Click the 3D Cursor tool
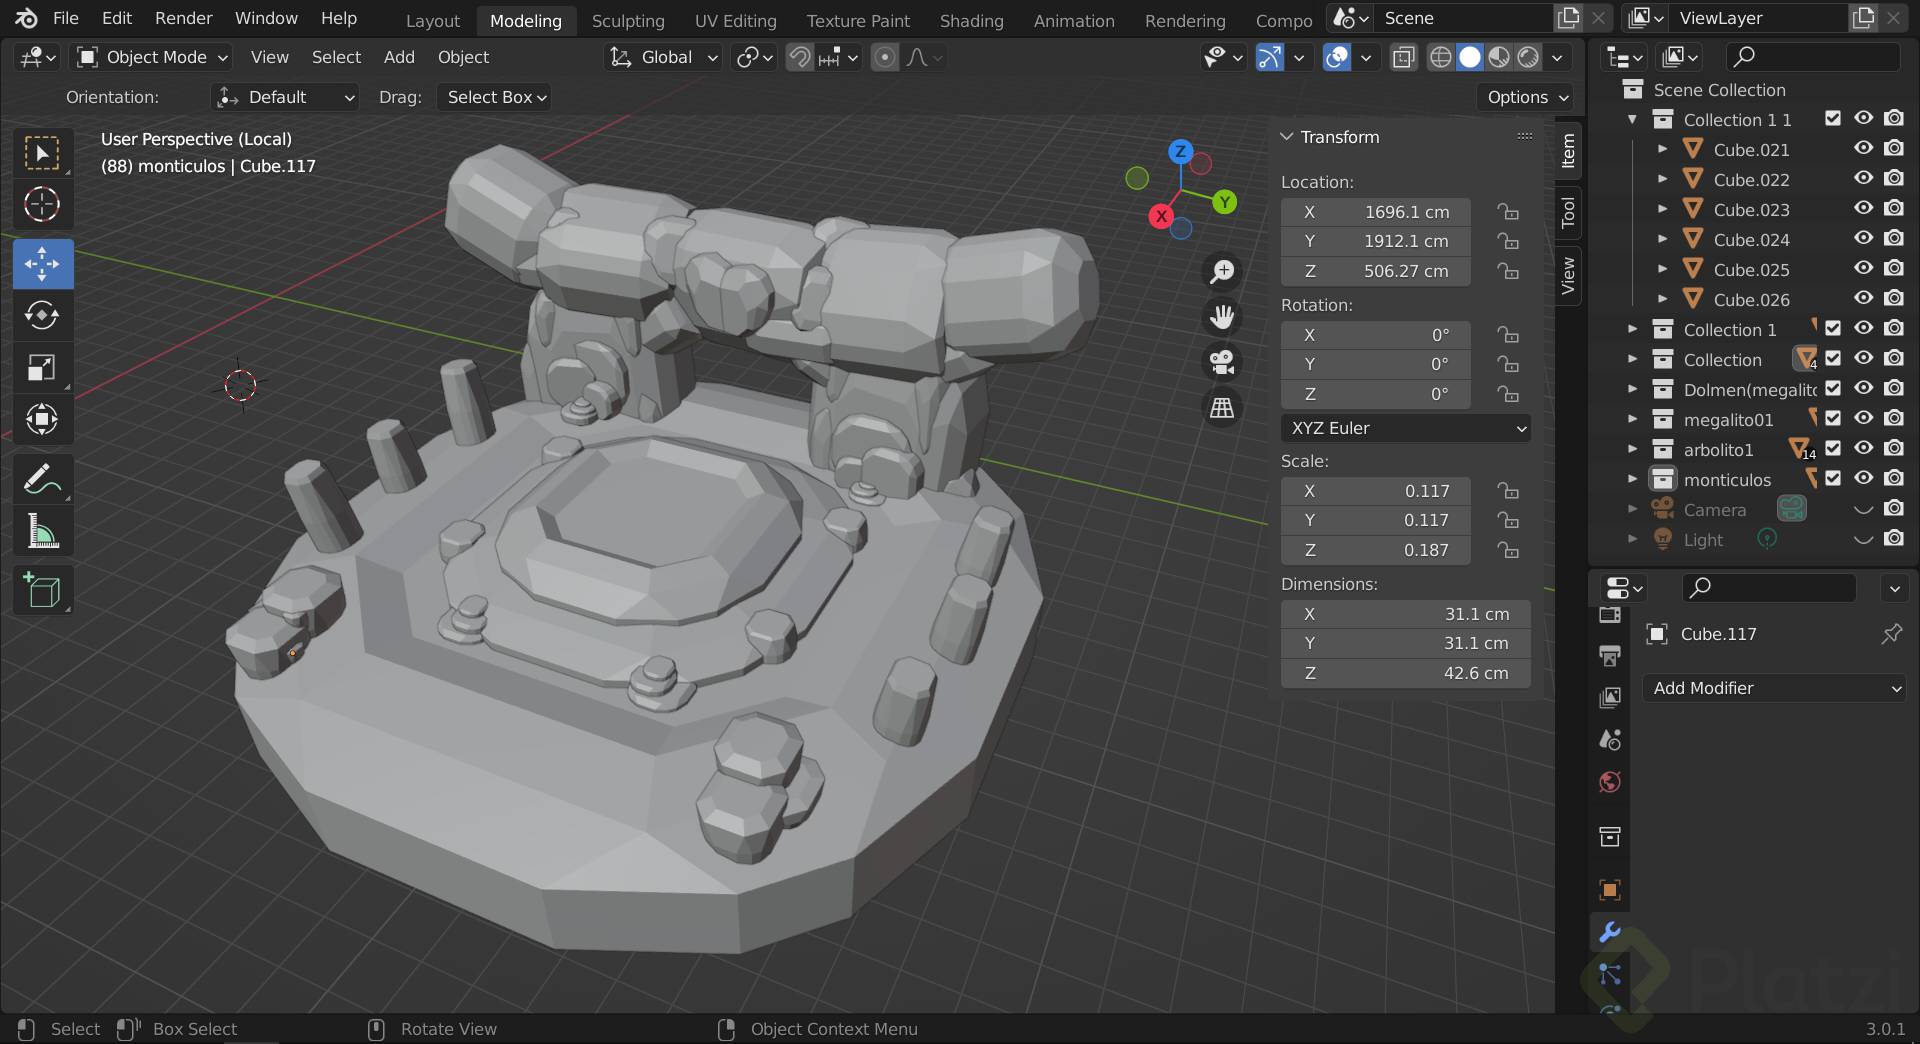The image size is (1920, 1044). [42, 205]
